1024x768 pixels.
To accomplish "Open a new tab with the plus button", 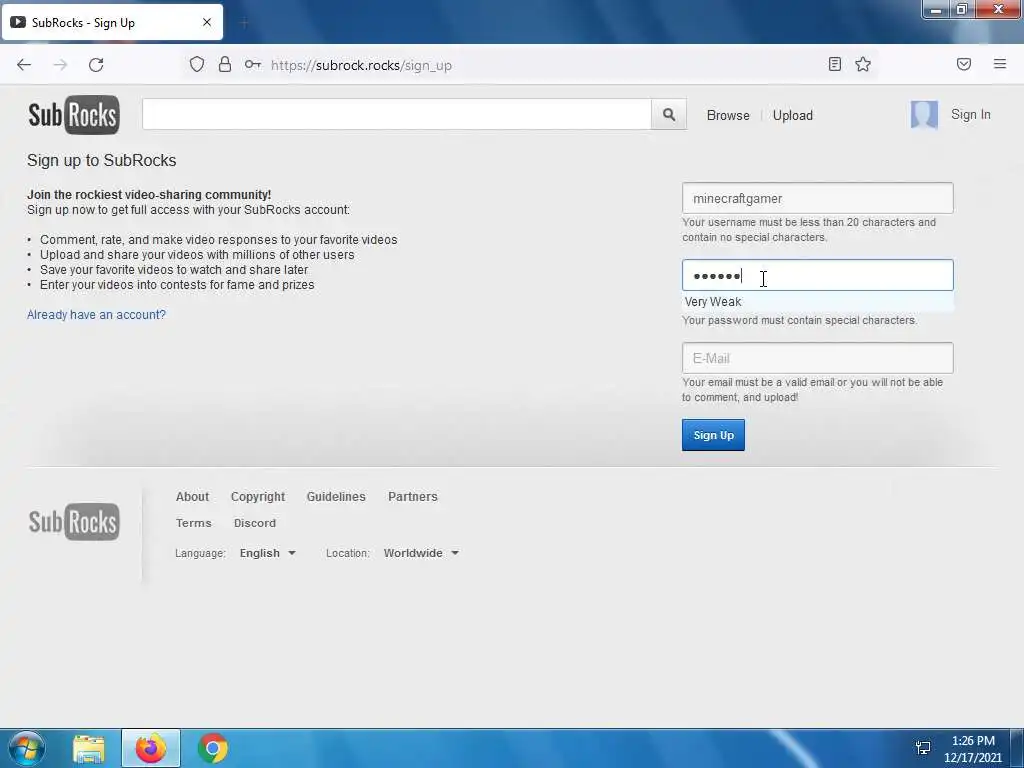I will click(x=244, y=23).
